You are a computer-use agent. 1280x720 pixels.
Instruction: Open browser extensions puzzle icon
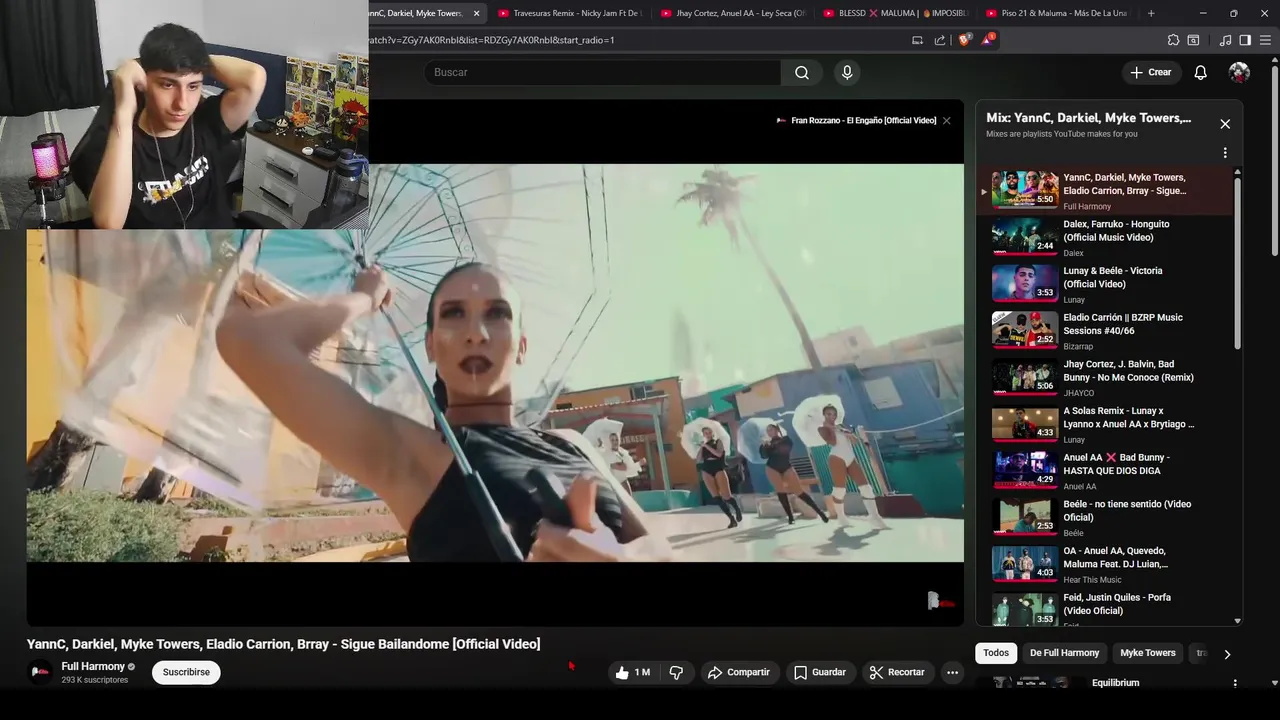1173,40
